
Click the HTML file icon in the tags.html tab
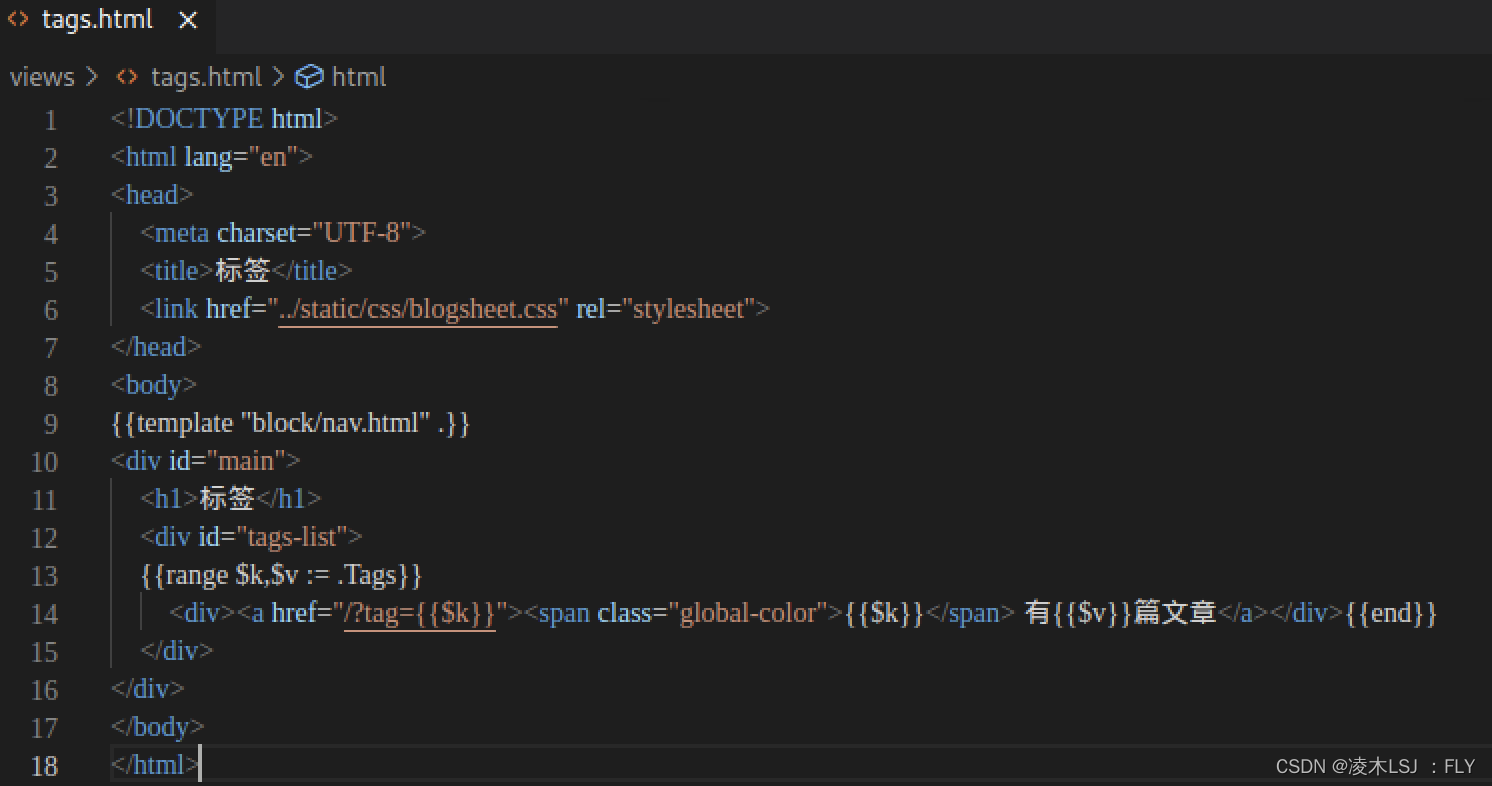(18, 20)
